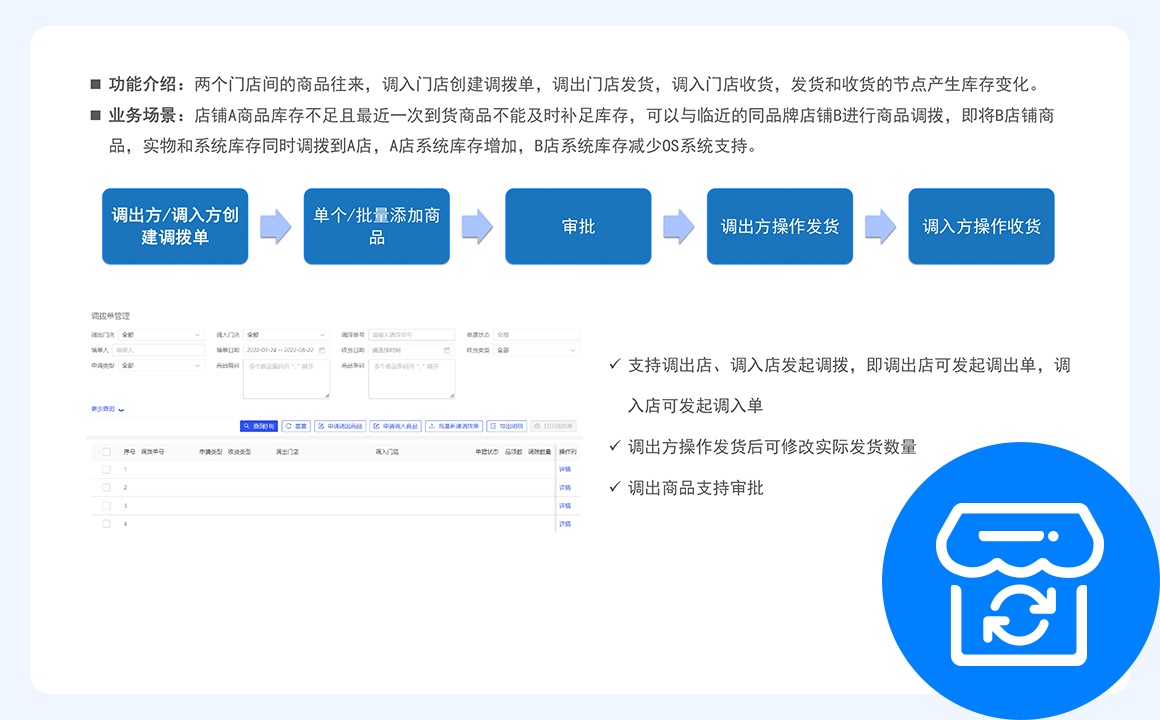Open the 调入门店 dropdown

pyautogui.click(x=285, y=334)
